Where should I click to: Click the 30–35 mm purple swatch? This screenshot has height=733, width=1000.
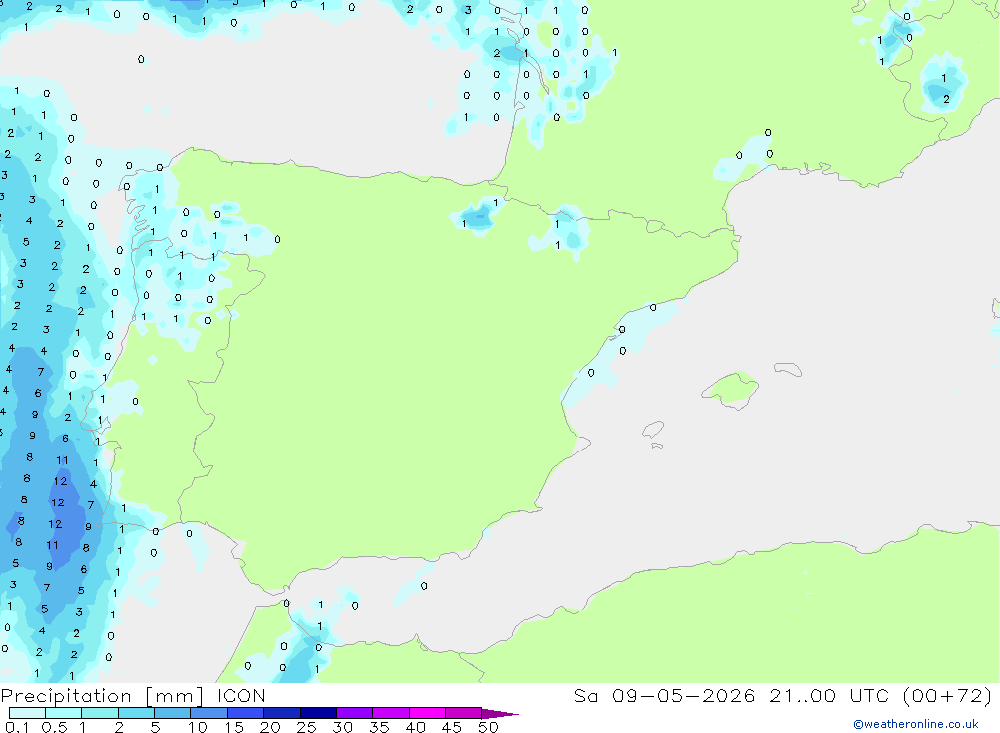click(355, 713)
